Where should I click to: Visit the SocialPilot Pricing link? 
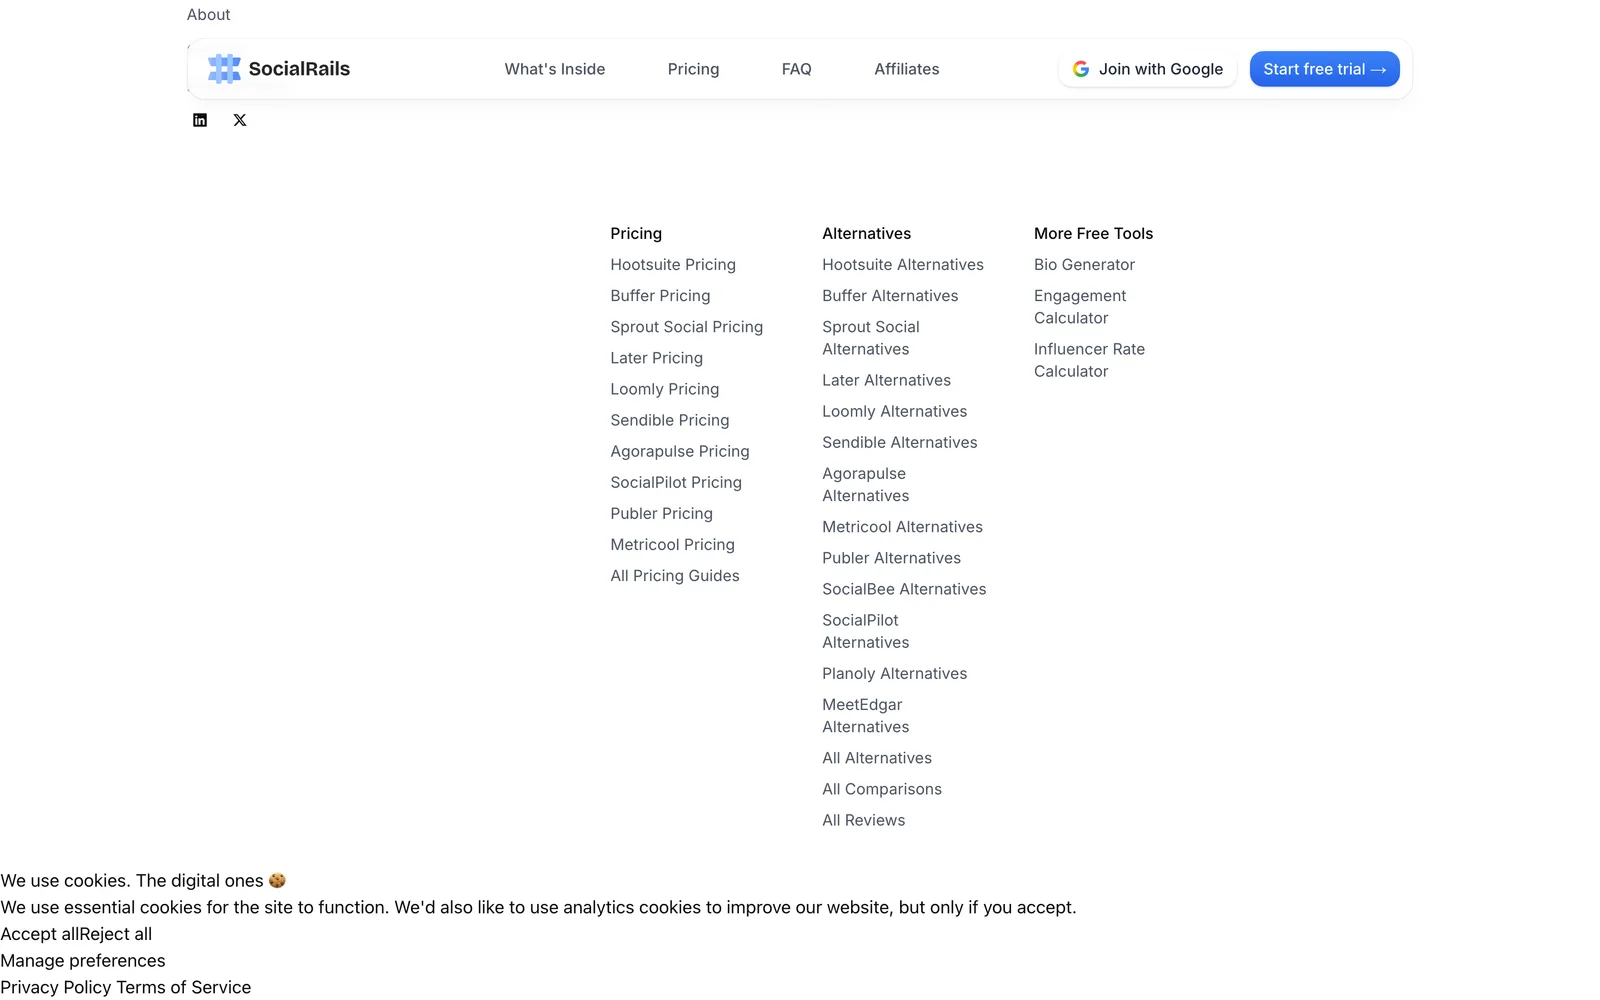click(x=676, y=482)
